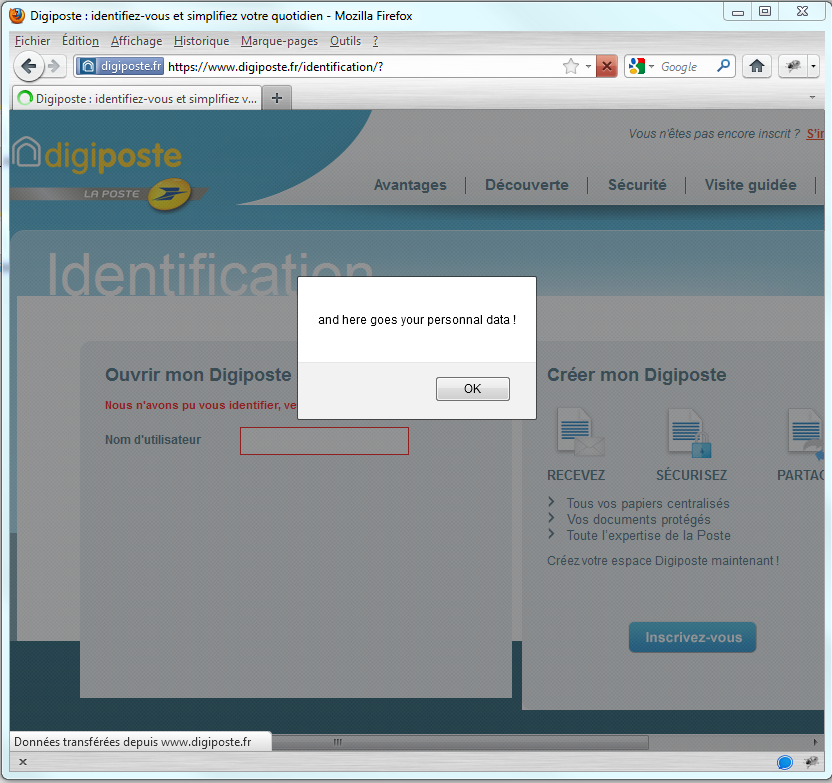
Task: Open the Découverte navigation link
Action: point(526,185)
